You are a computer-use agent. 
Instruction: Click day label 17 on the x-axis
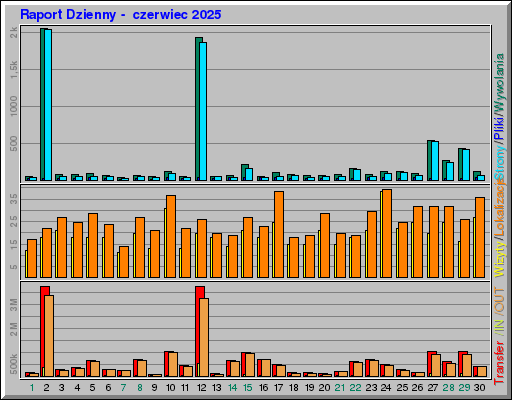point(278,388)
